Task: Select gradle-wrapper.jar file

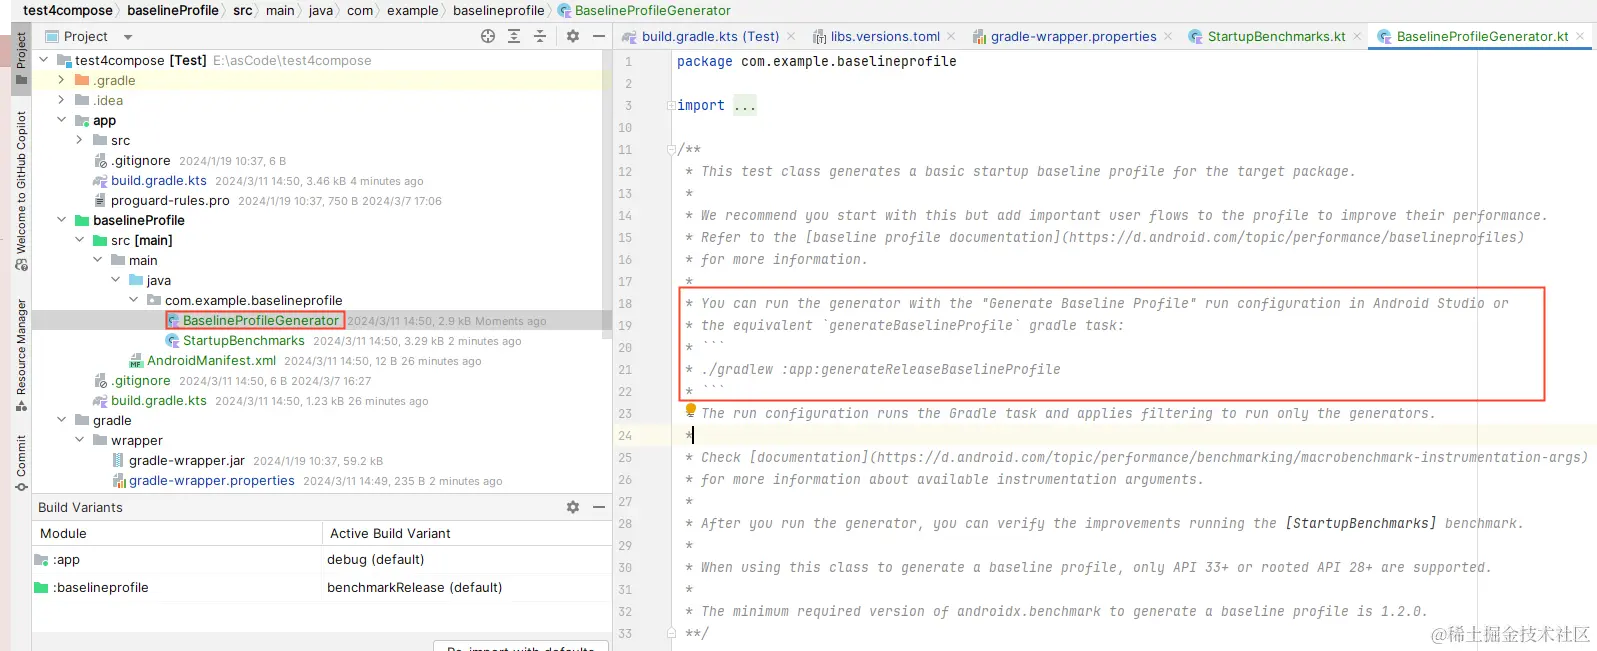Action: coord(187,460)
